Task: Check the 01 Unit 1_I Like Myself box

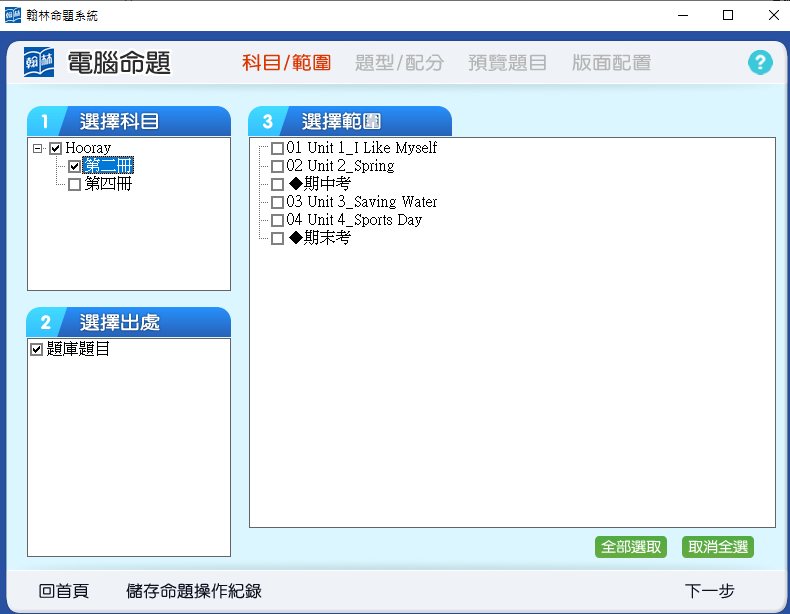Action: pyautogui.click(x=277, y=148)
